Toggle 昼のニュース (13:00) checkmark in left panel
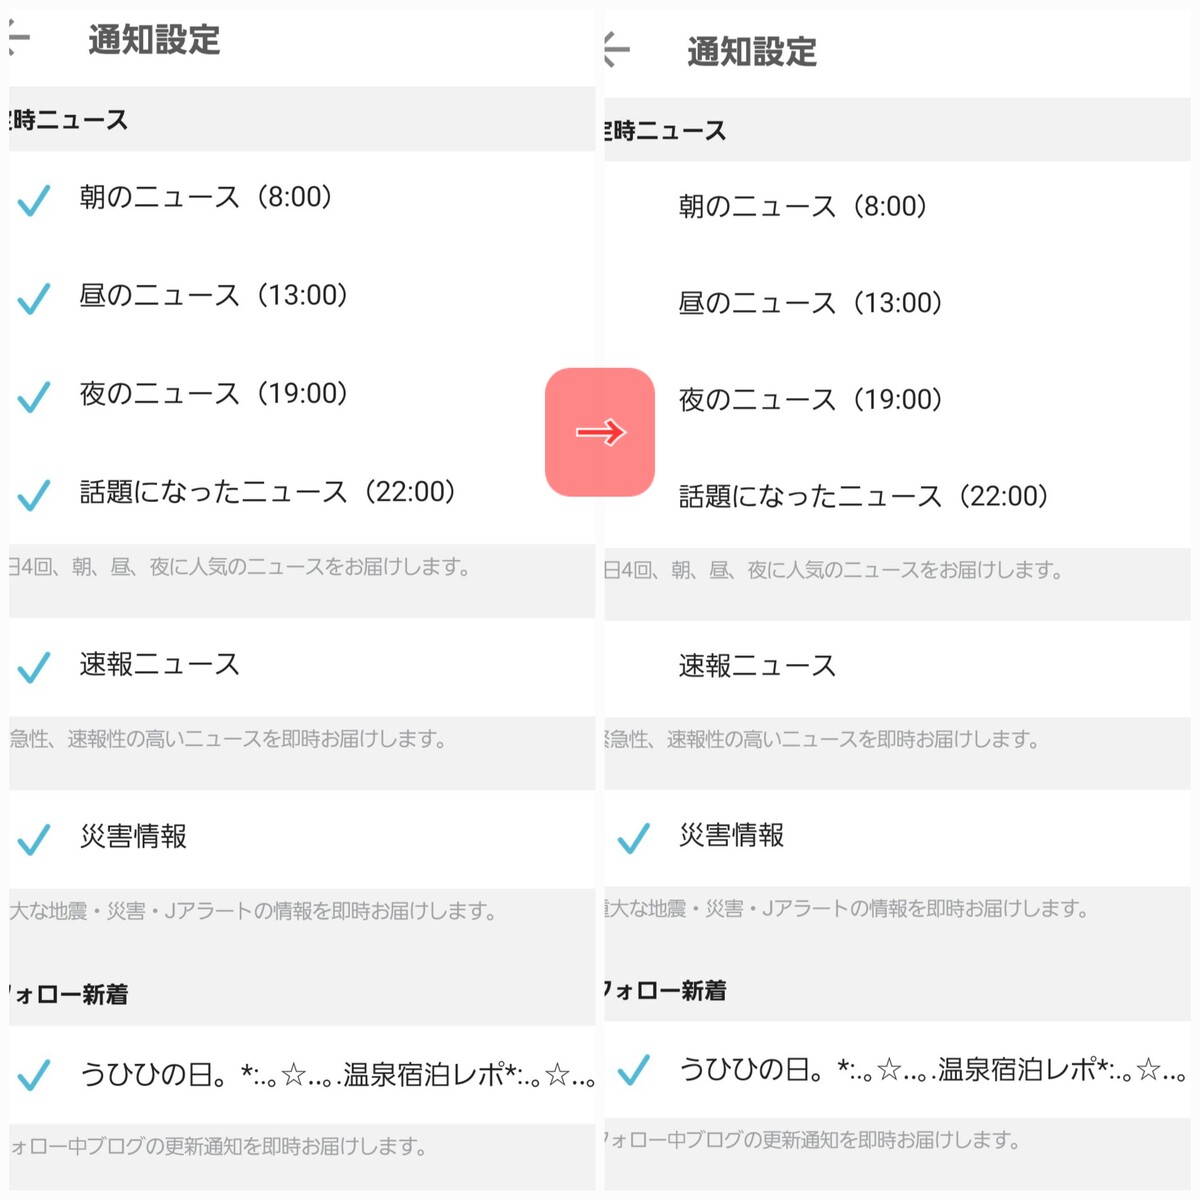Screen dimensions: 1200x1200 tap(34, 298)
